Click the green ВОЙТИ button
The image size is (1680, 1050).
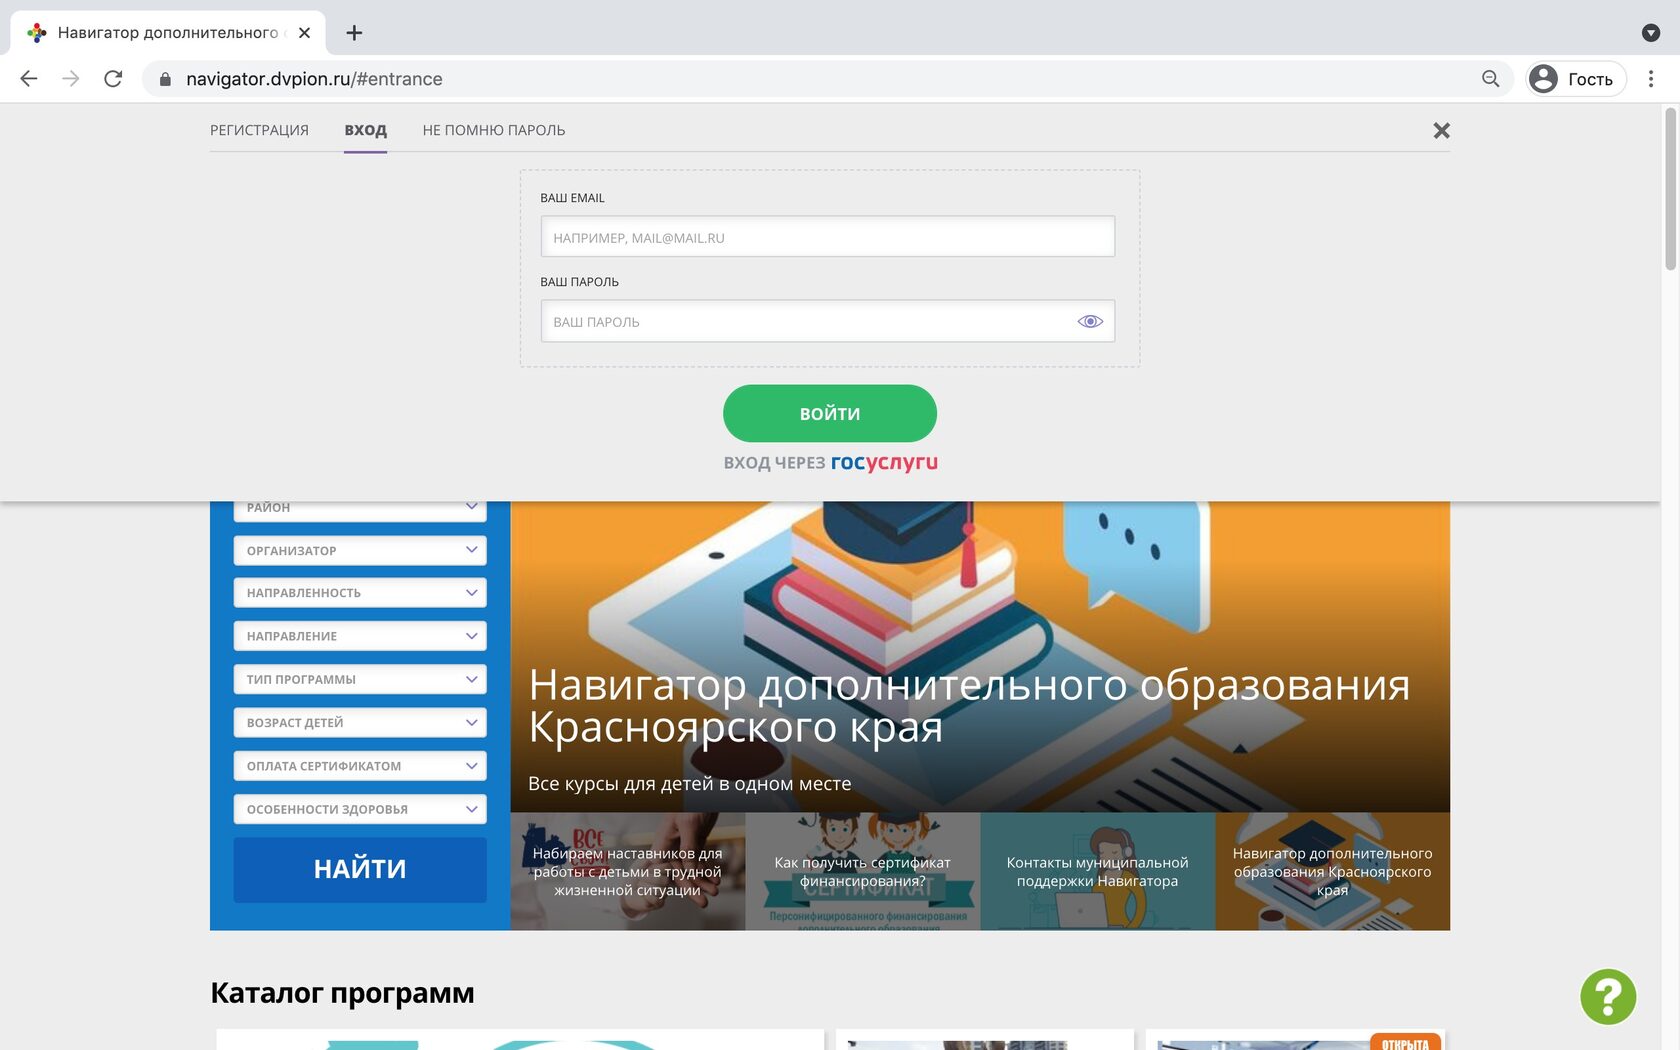[x=830, y=413]
